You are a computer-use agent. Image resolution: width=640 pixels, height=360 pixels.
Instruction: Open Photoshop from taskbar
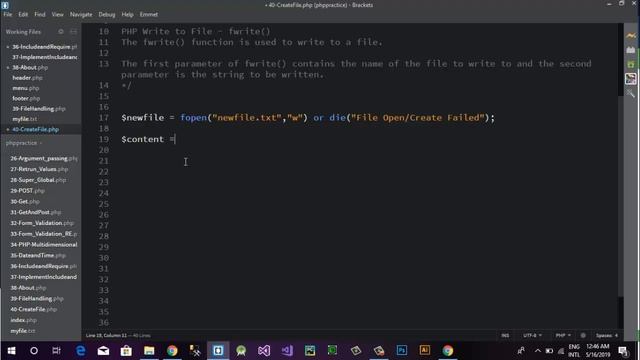(402, 351)
